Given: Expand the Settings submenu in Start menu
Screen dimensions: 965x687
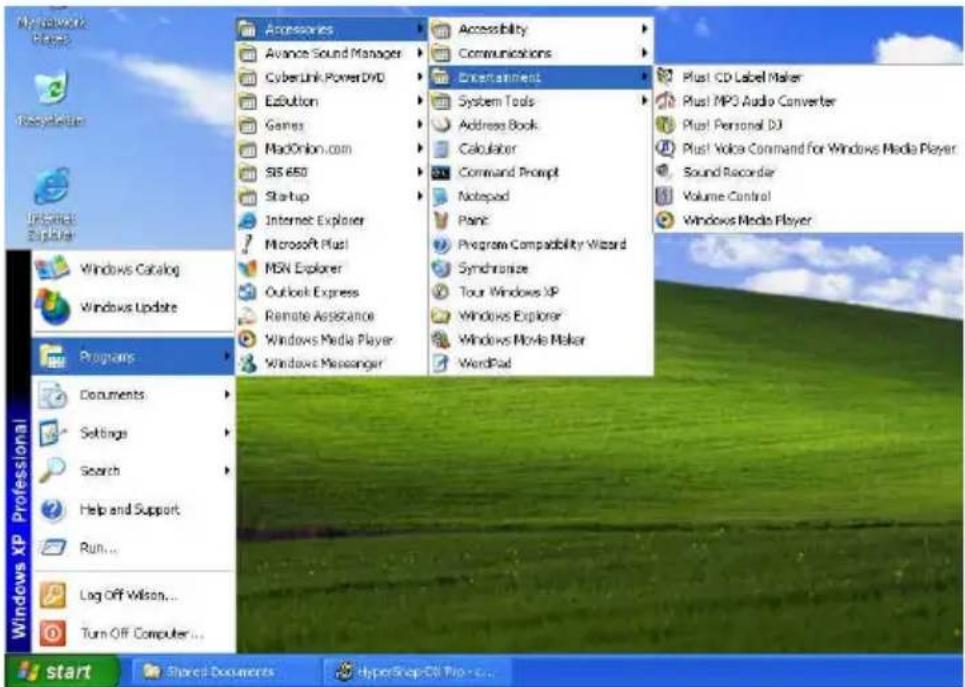Looking at the screenshot, I should [x=133, y=433].
